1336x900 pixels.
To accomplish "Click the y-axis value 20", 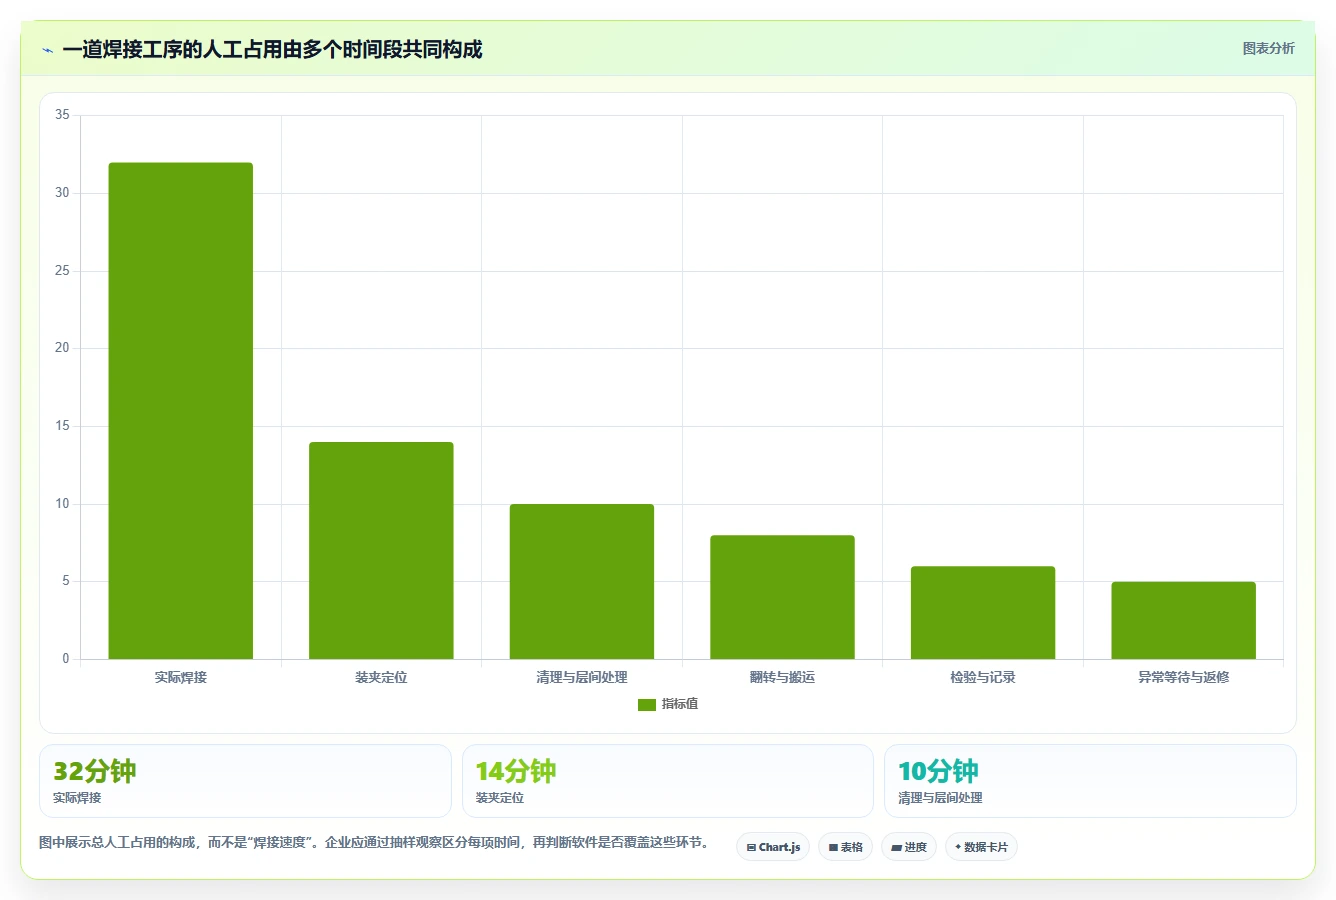I will [x=62, y=348].
